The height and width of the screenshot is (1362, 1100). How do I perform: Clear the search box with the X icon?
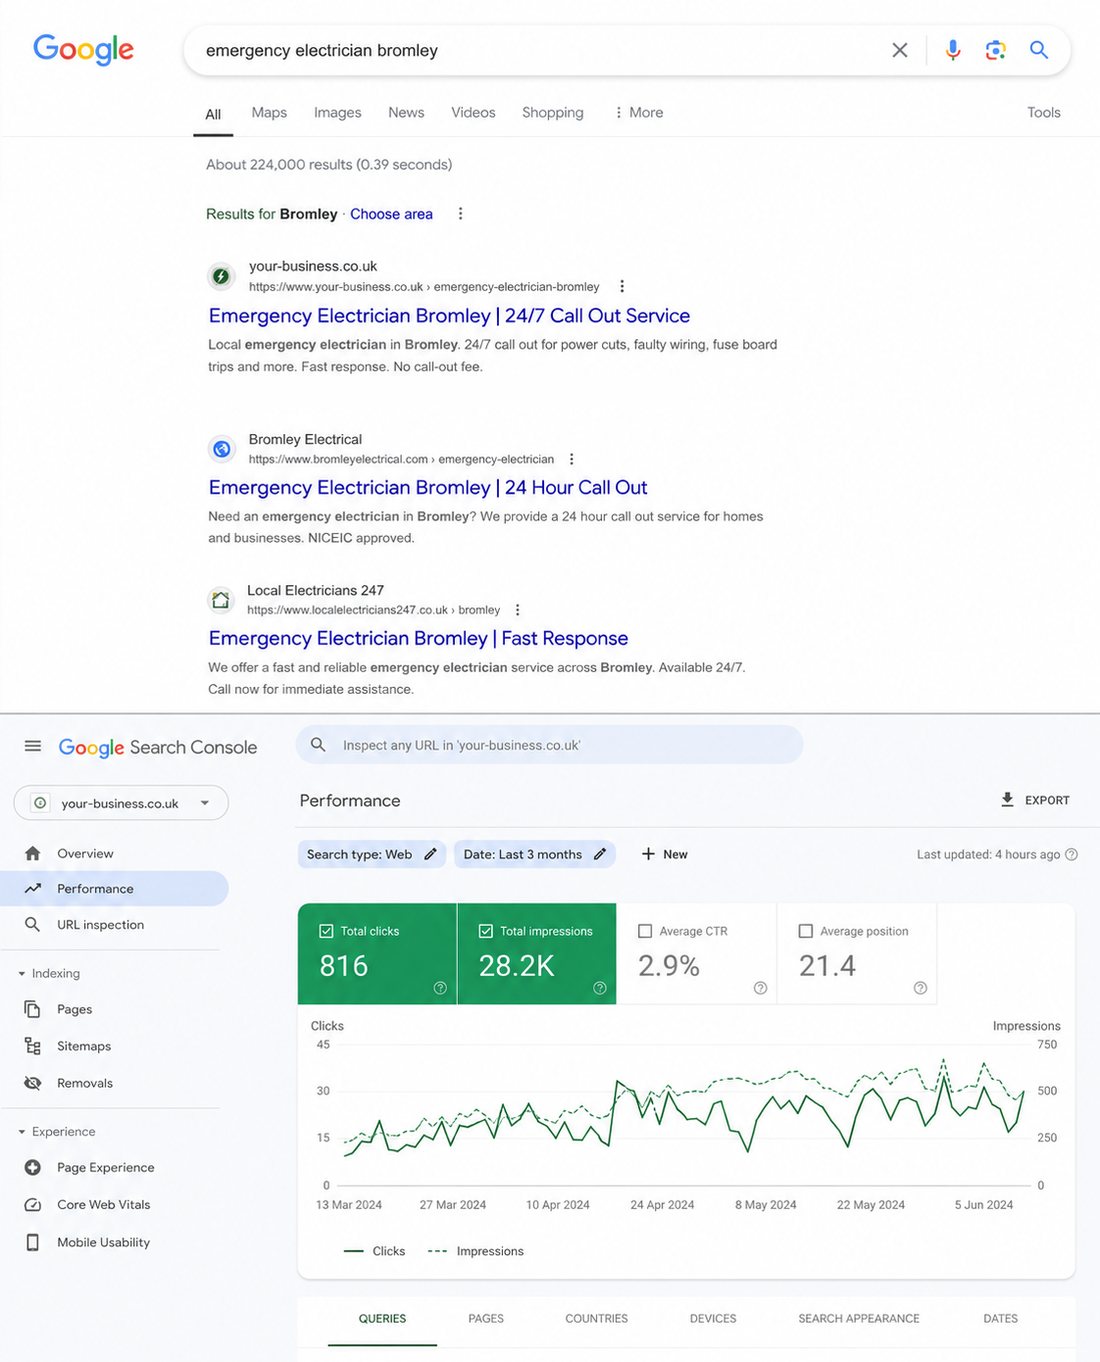tap(900, 50)
